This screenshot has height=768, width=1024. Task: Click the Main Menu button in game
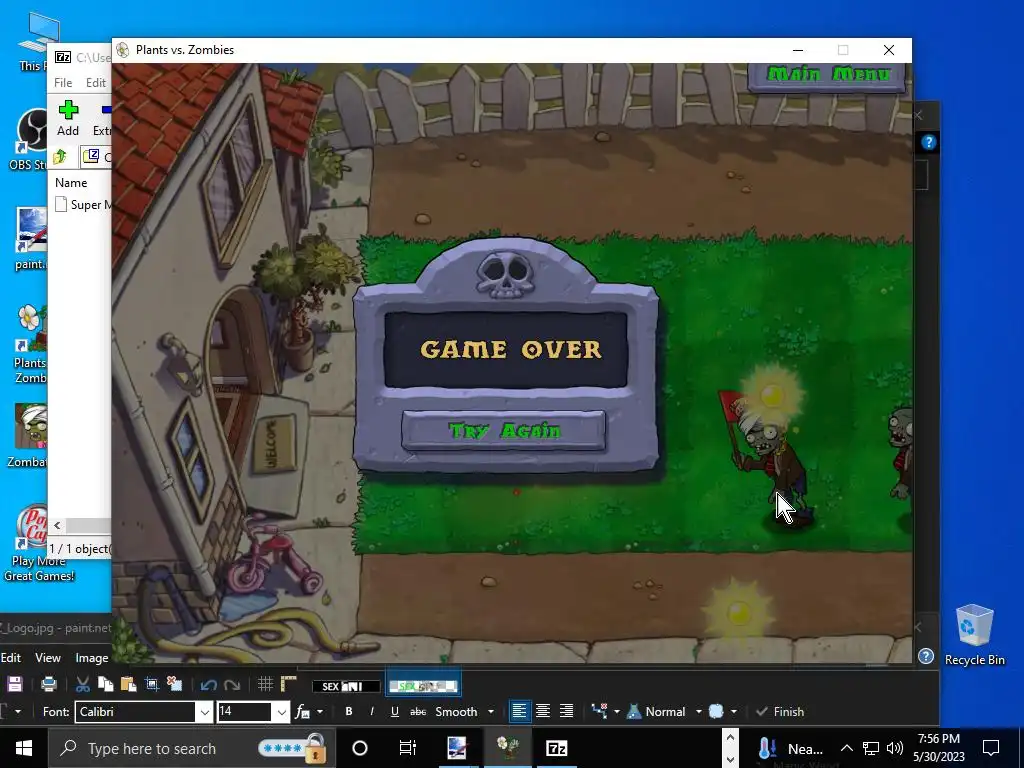(827, 74)
